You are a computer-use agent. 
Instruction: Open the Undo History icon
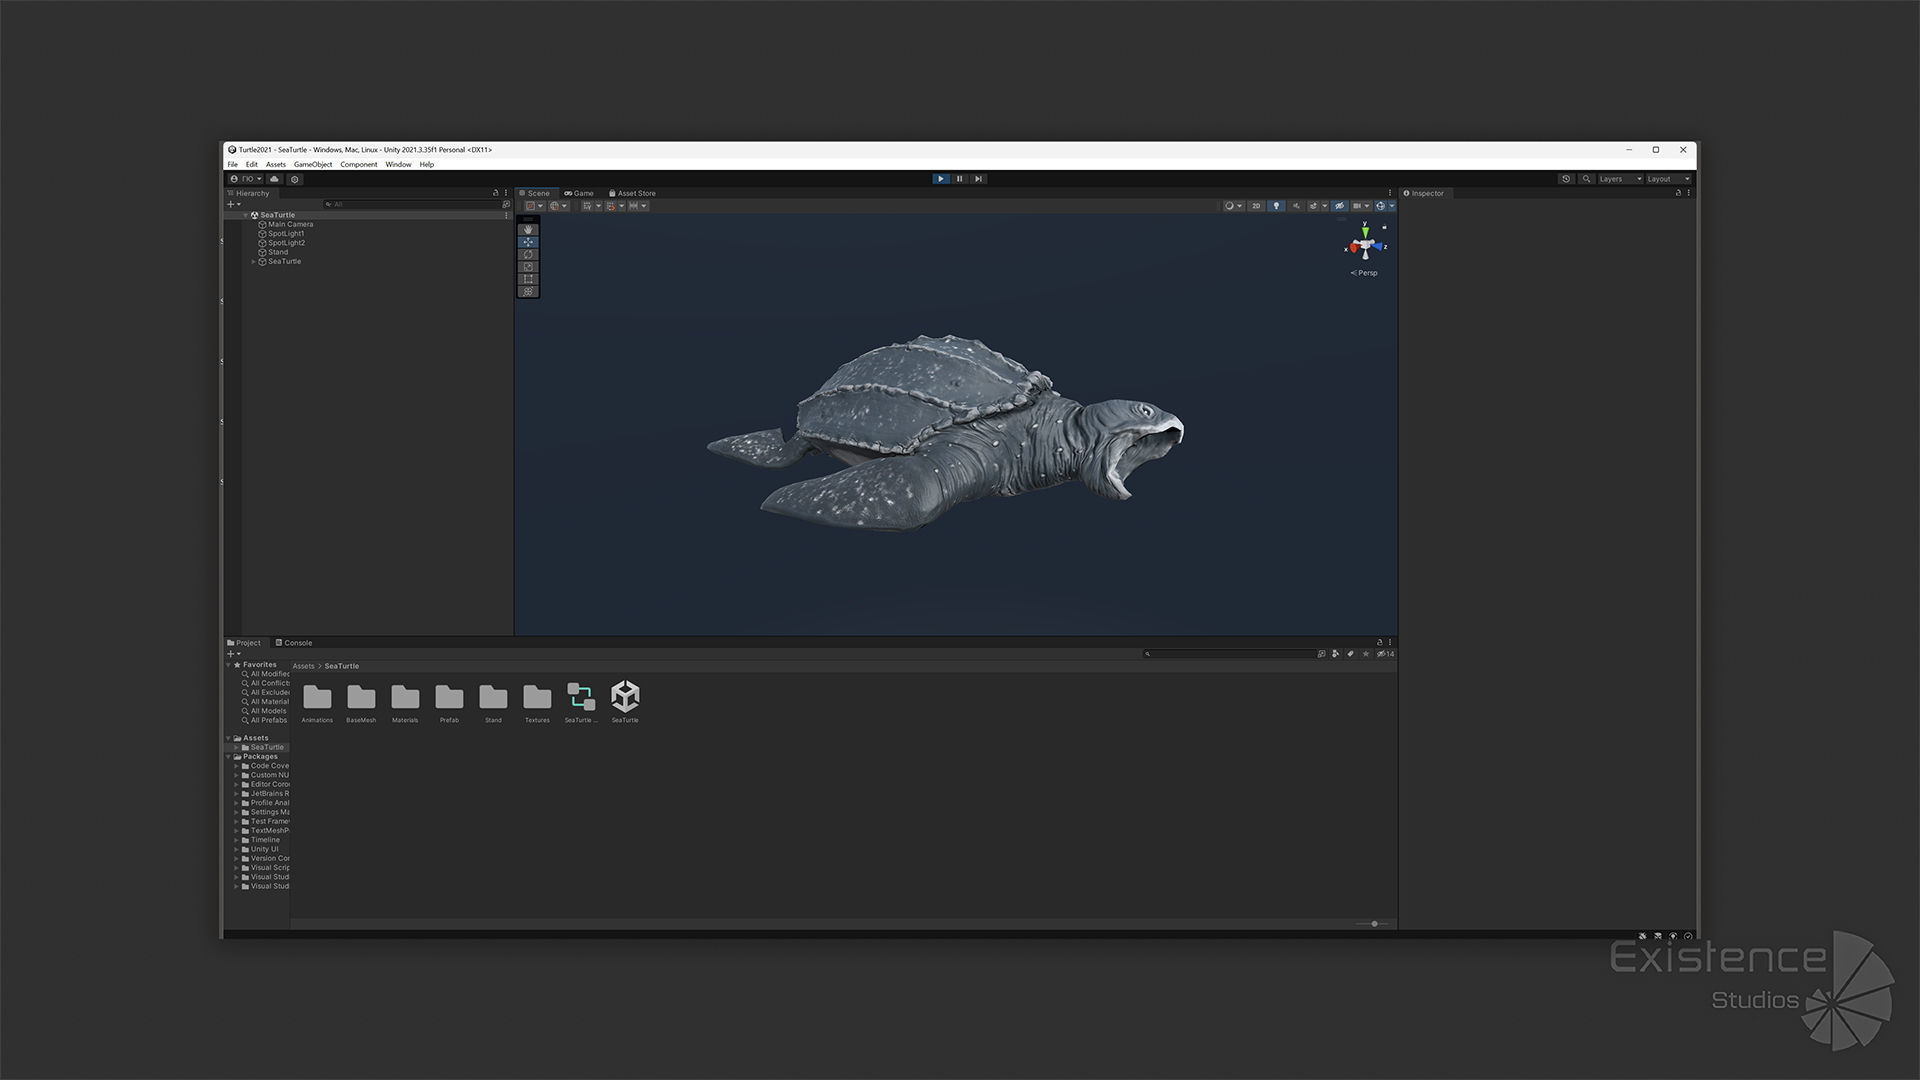(1566, 179)
